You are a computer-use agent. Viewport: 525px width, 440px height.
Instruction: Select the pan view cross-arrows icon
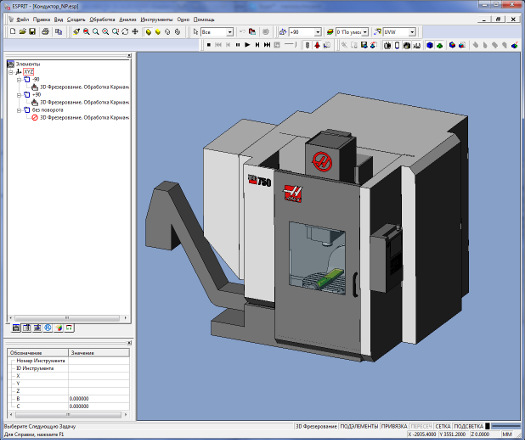point(135,32)
